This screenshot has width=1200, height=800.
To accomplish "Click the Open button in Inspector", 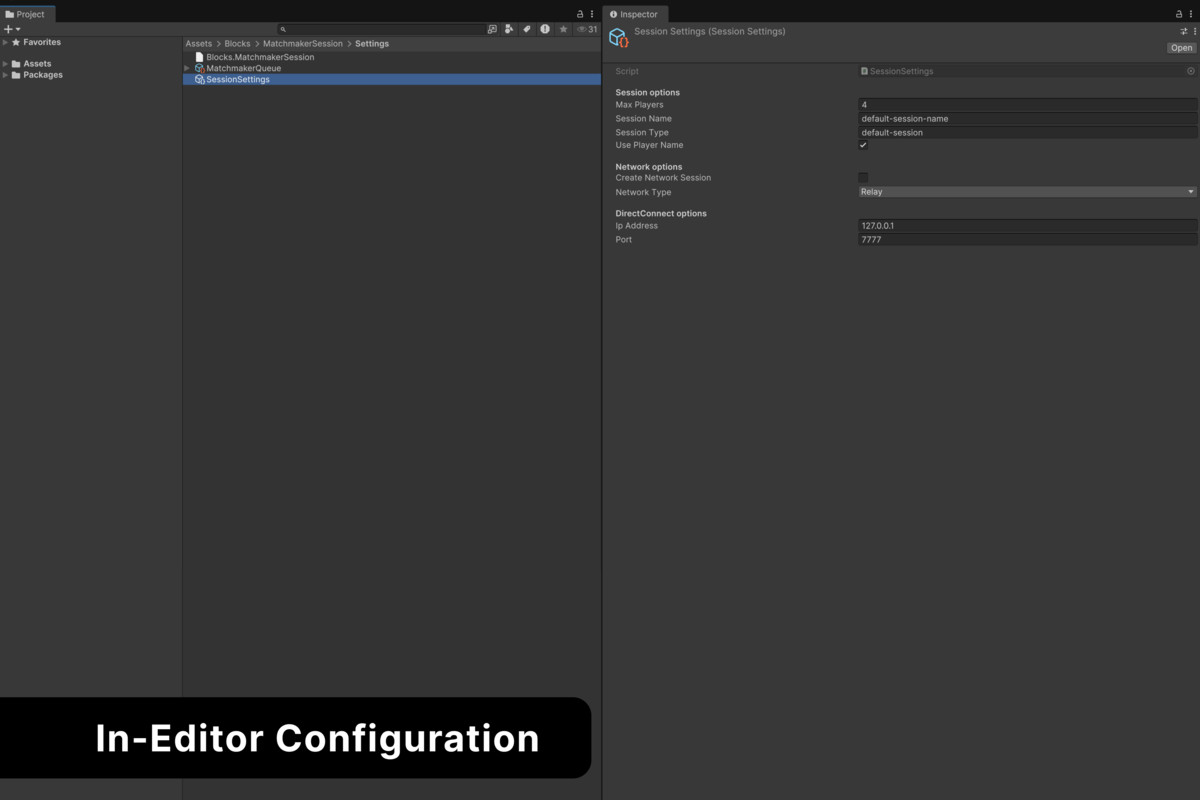I will coord(1182,48).
